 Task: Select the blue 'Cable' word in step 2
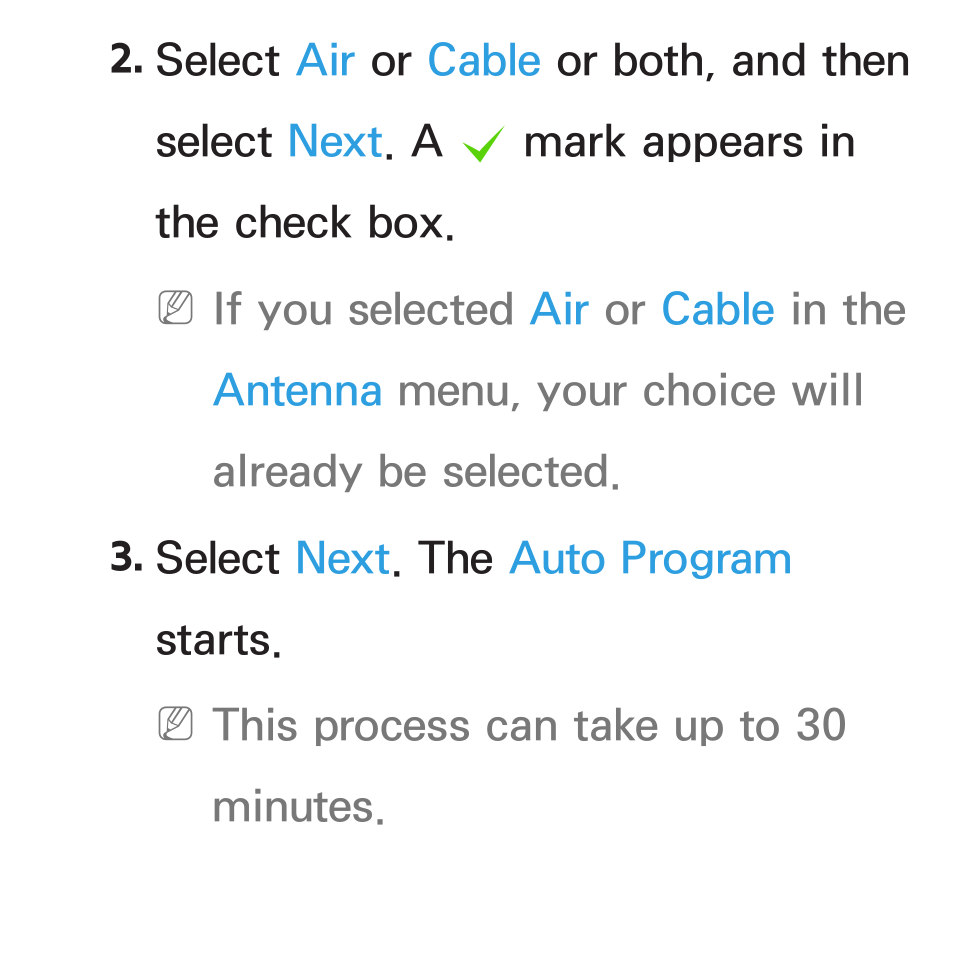[484, 60]
